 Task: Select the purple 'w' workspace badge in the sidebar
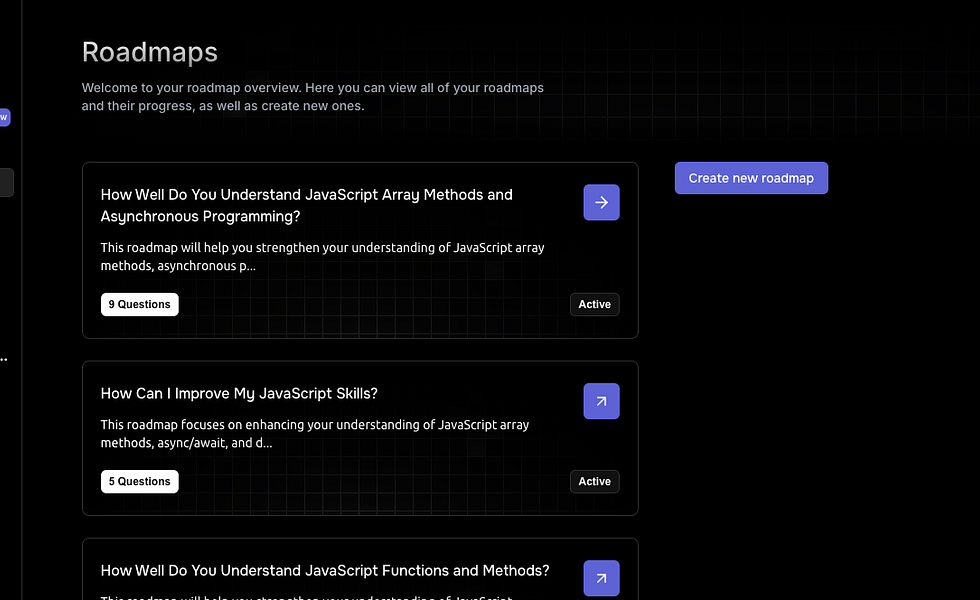pyautogui.click(x=5, y=117)
